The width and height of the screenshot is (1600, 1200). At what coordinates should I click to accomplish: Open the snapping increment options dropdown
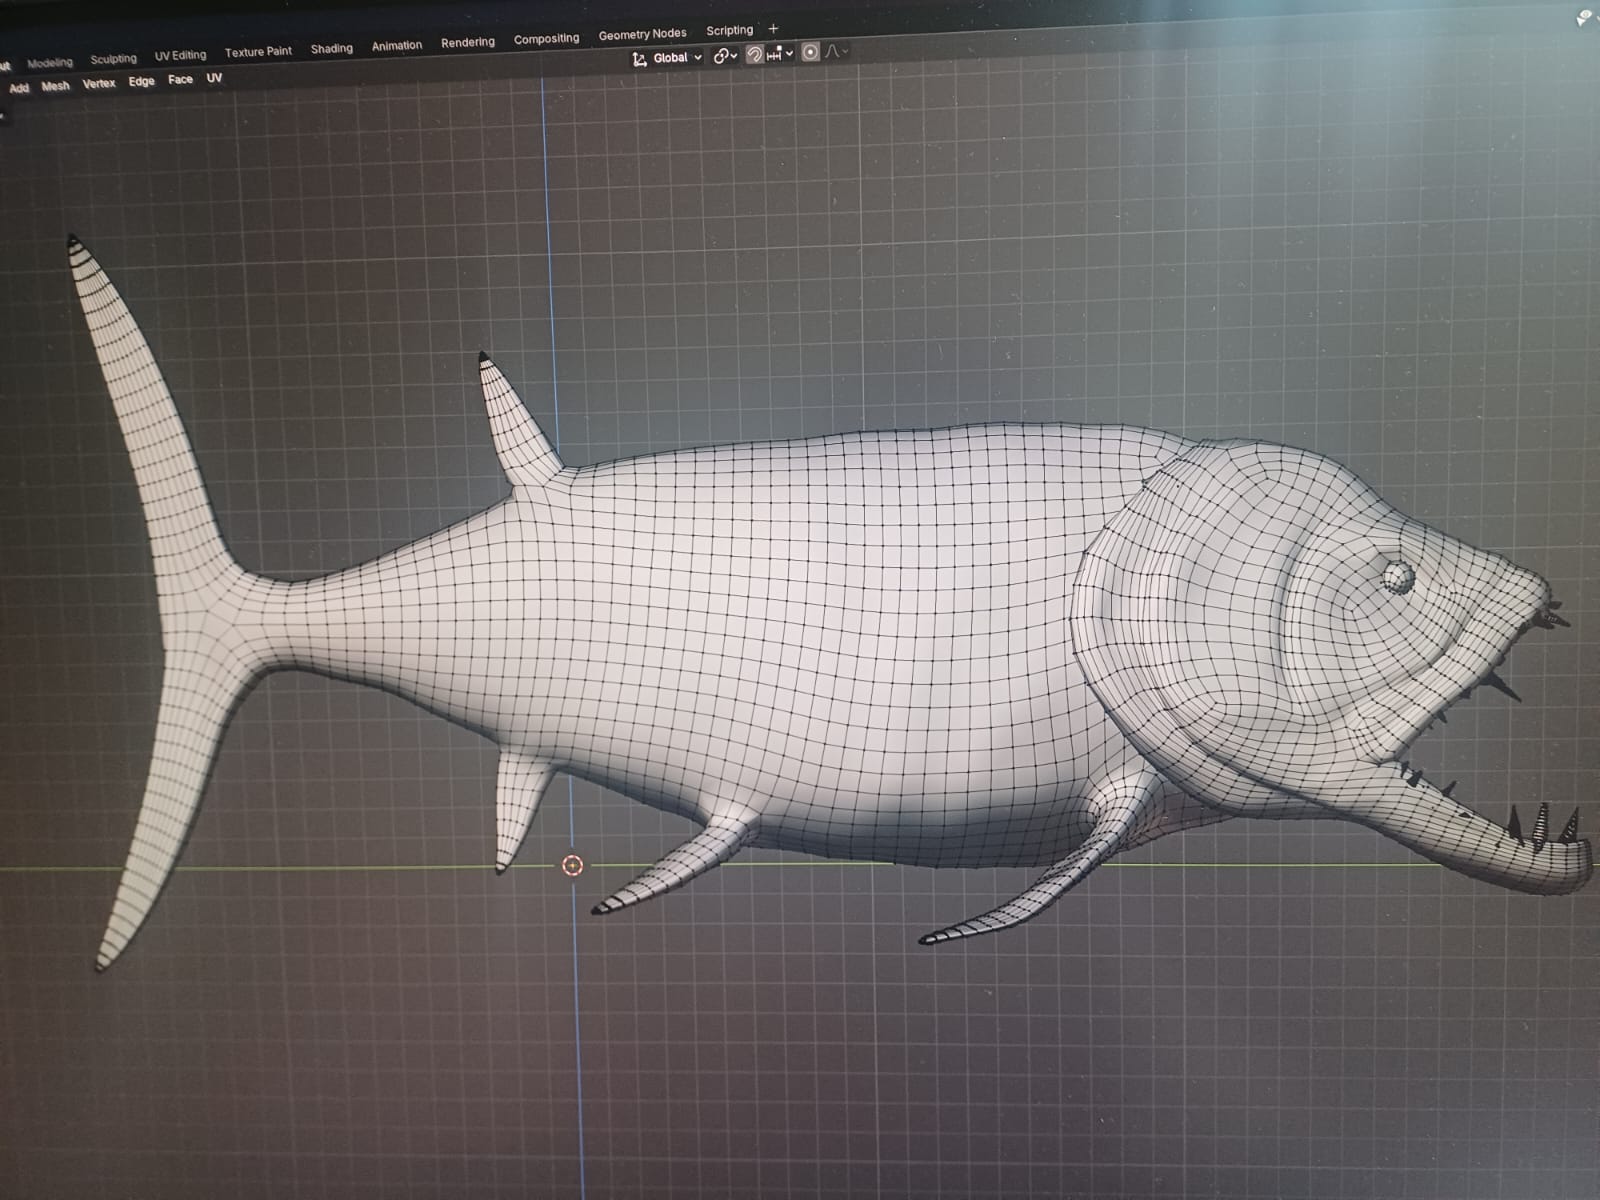click(x=780, y=53)
